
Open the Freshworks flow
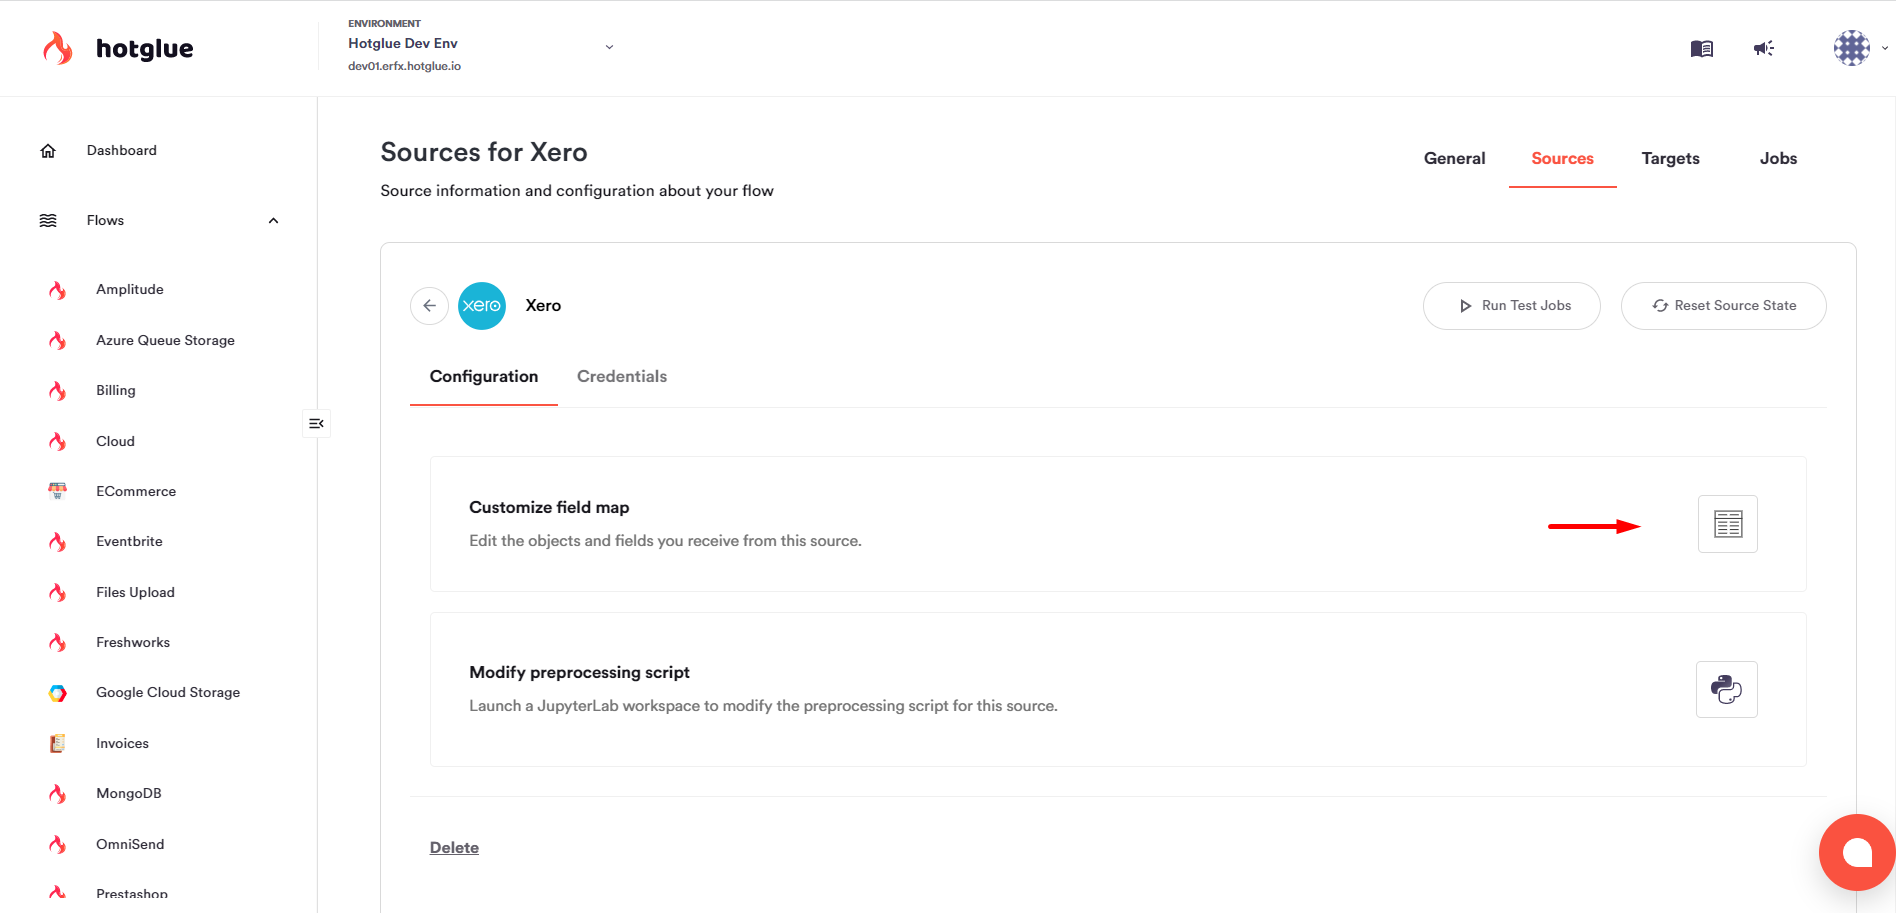pyautogui.click(x=133, y=642)
